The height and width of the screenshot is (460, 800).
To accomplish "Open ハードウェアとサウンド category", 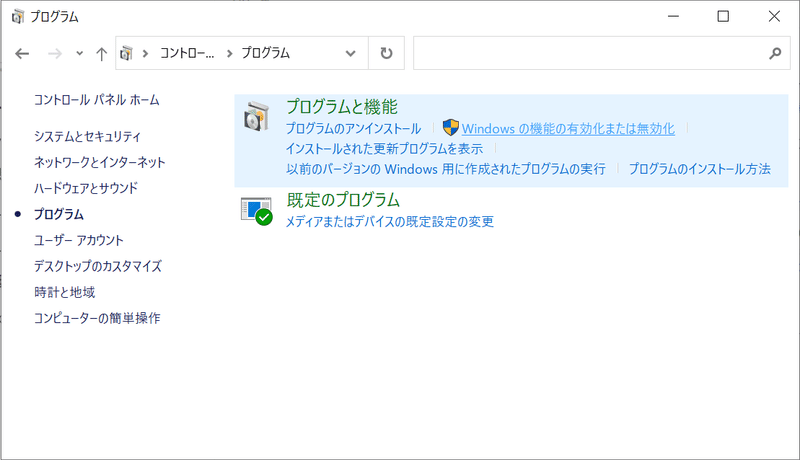I will point(86,188).
